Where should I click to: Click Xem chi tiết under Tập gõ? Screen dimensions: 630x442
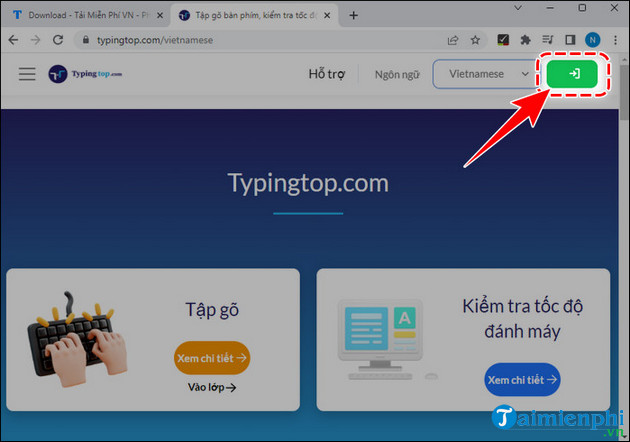212,357
